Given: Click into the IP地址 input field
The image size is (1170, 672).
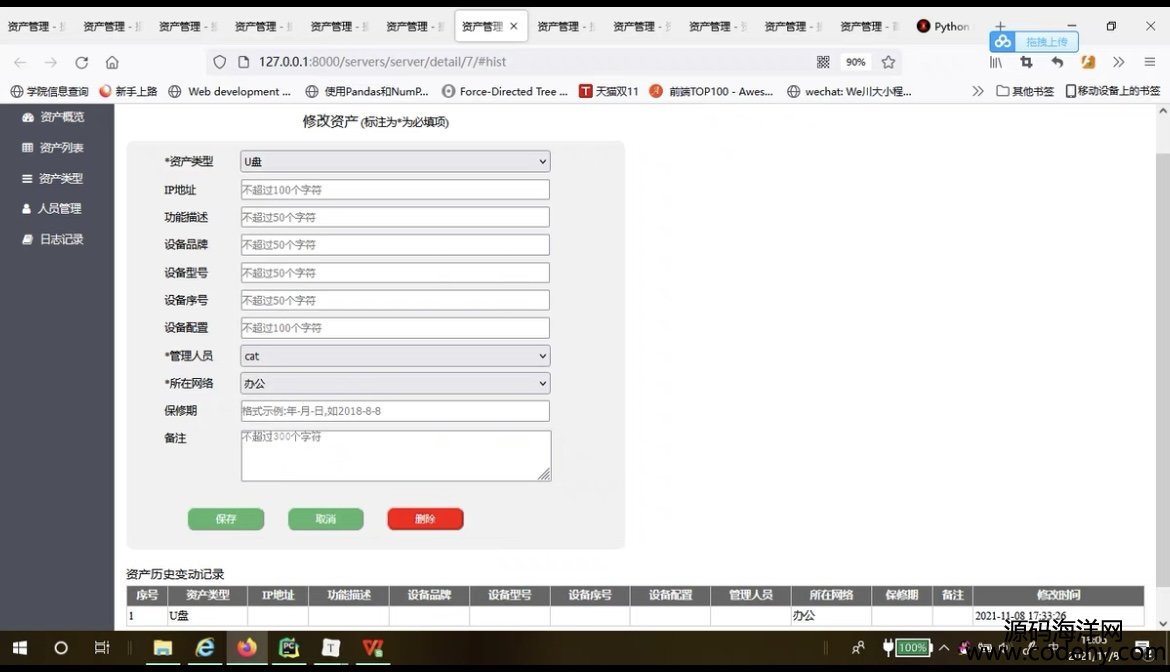Looking at the screenshot, I should click(x=395, y=190).
